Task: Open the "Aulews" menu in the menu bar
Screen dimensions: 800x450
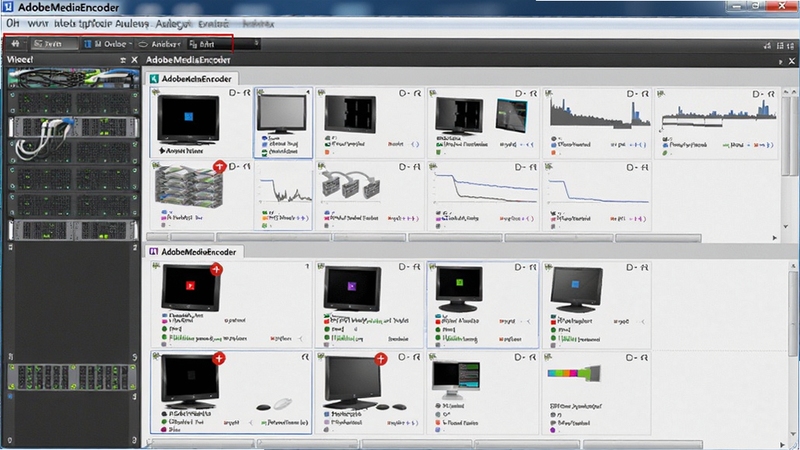Action: click(132, 23)
